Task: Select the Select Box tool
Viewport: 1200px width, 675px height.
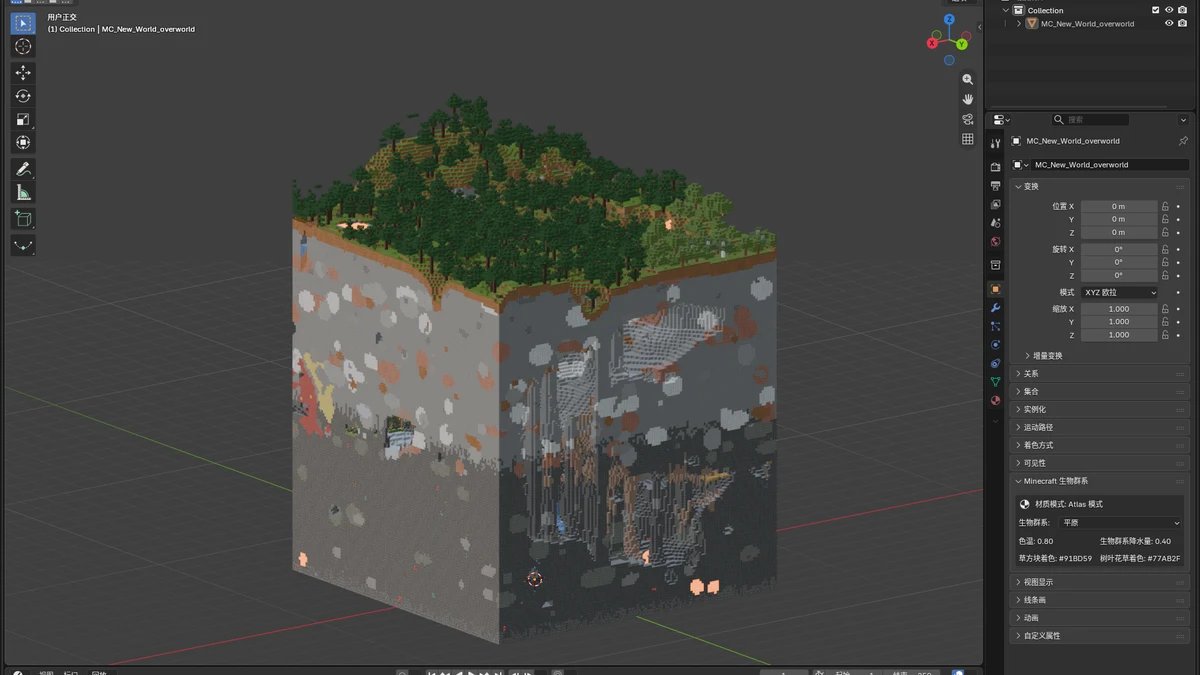Action: [x=23, y=22]
